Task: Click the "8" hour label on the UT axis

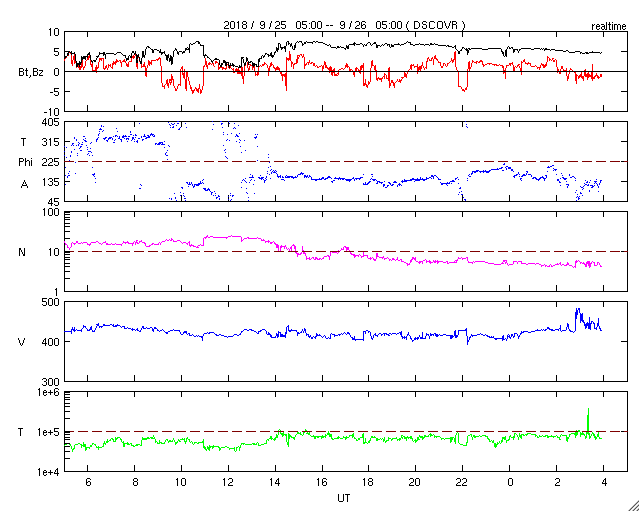Action: pos(135,482)
